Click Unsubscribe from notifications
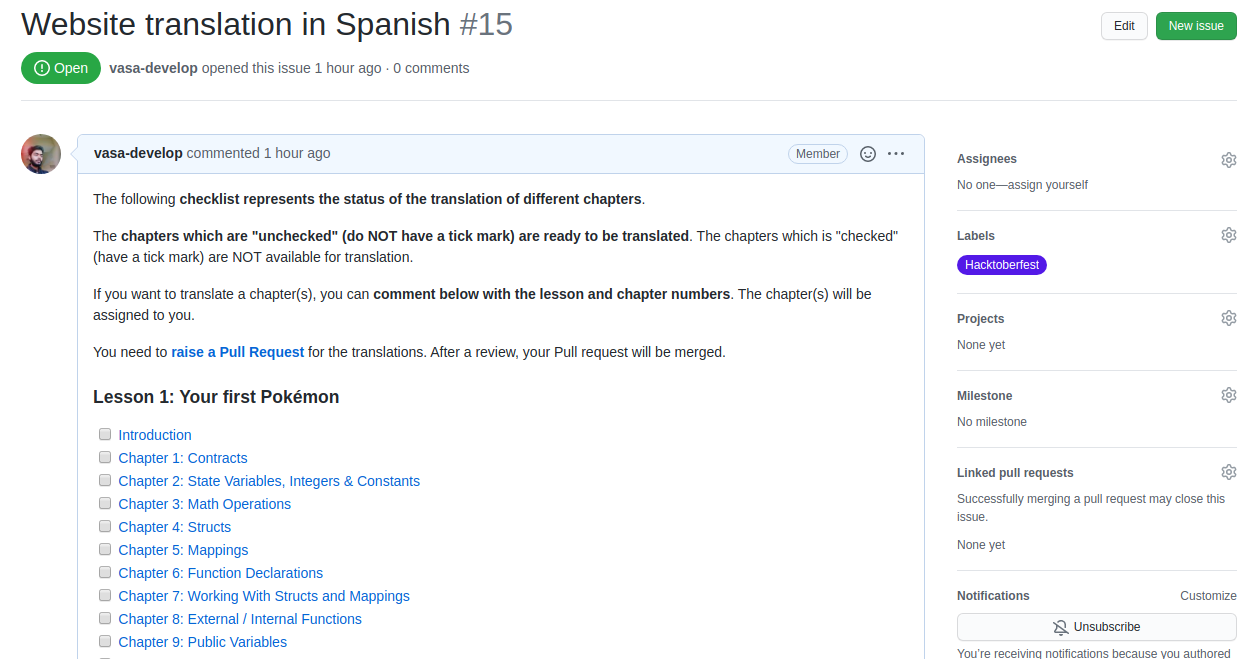The image size is (1253, 659). pos(1096,627)
